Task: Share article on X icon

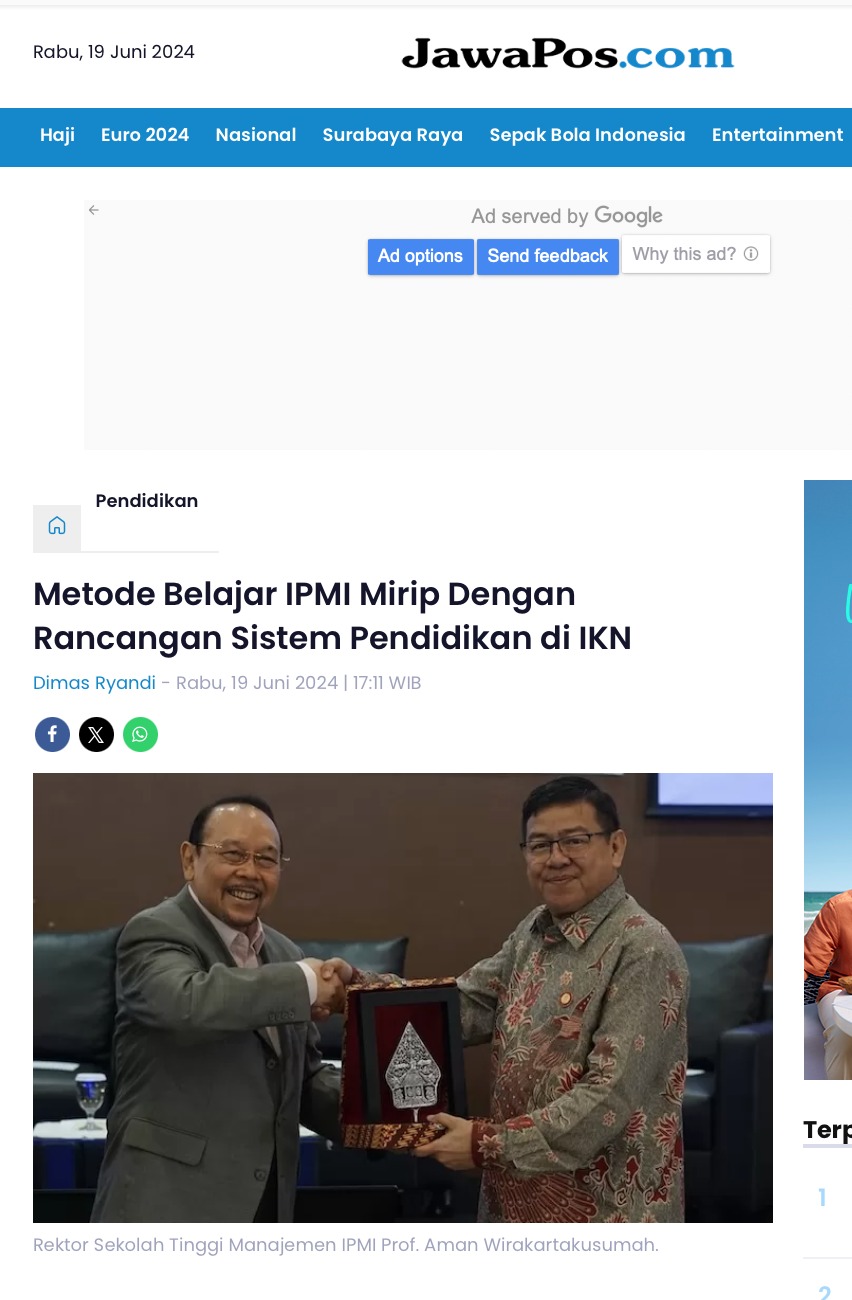Action: [x=96, y=735]
